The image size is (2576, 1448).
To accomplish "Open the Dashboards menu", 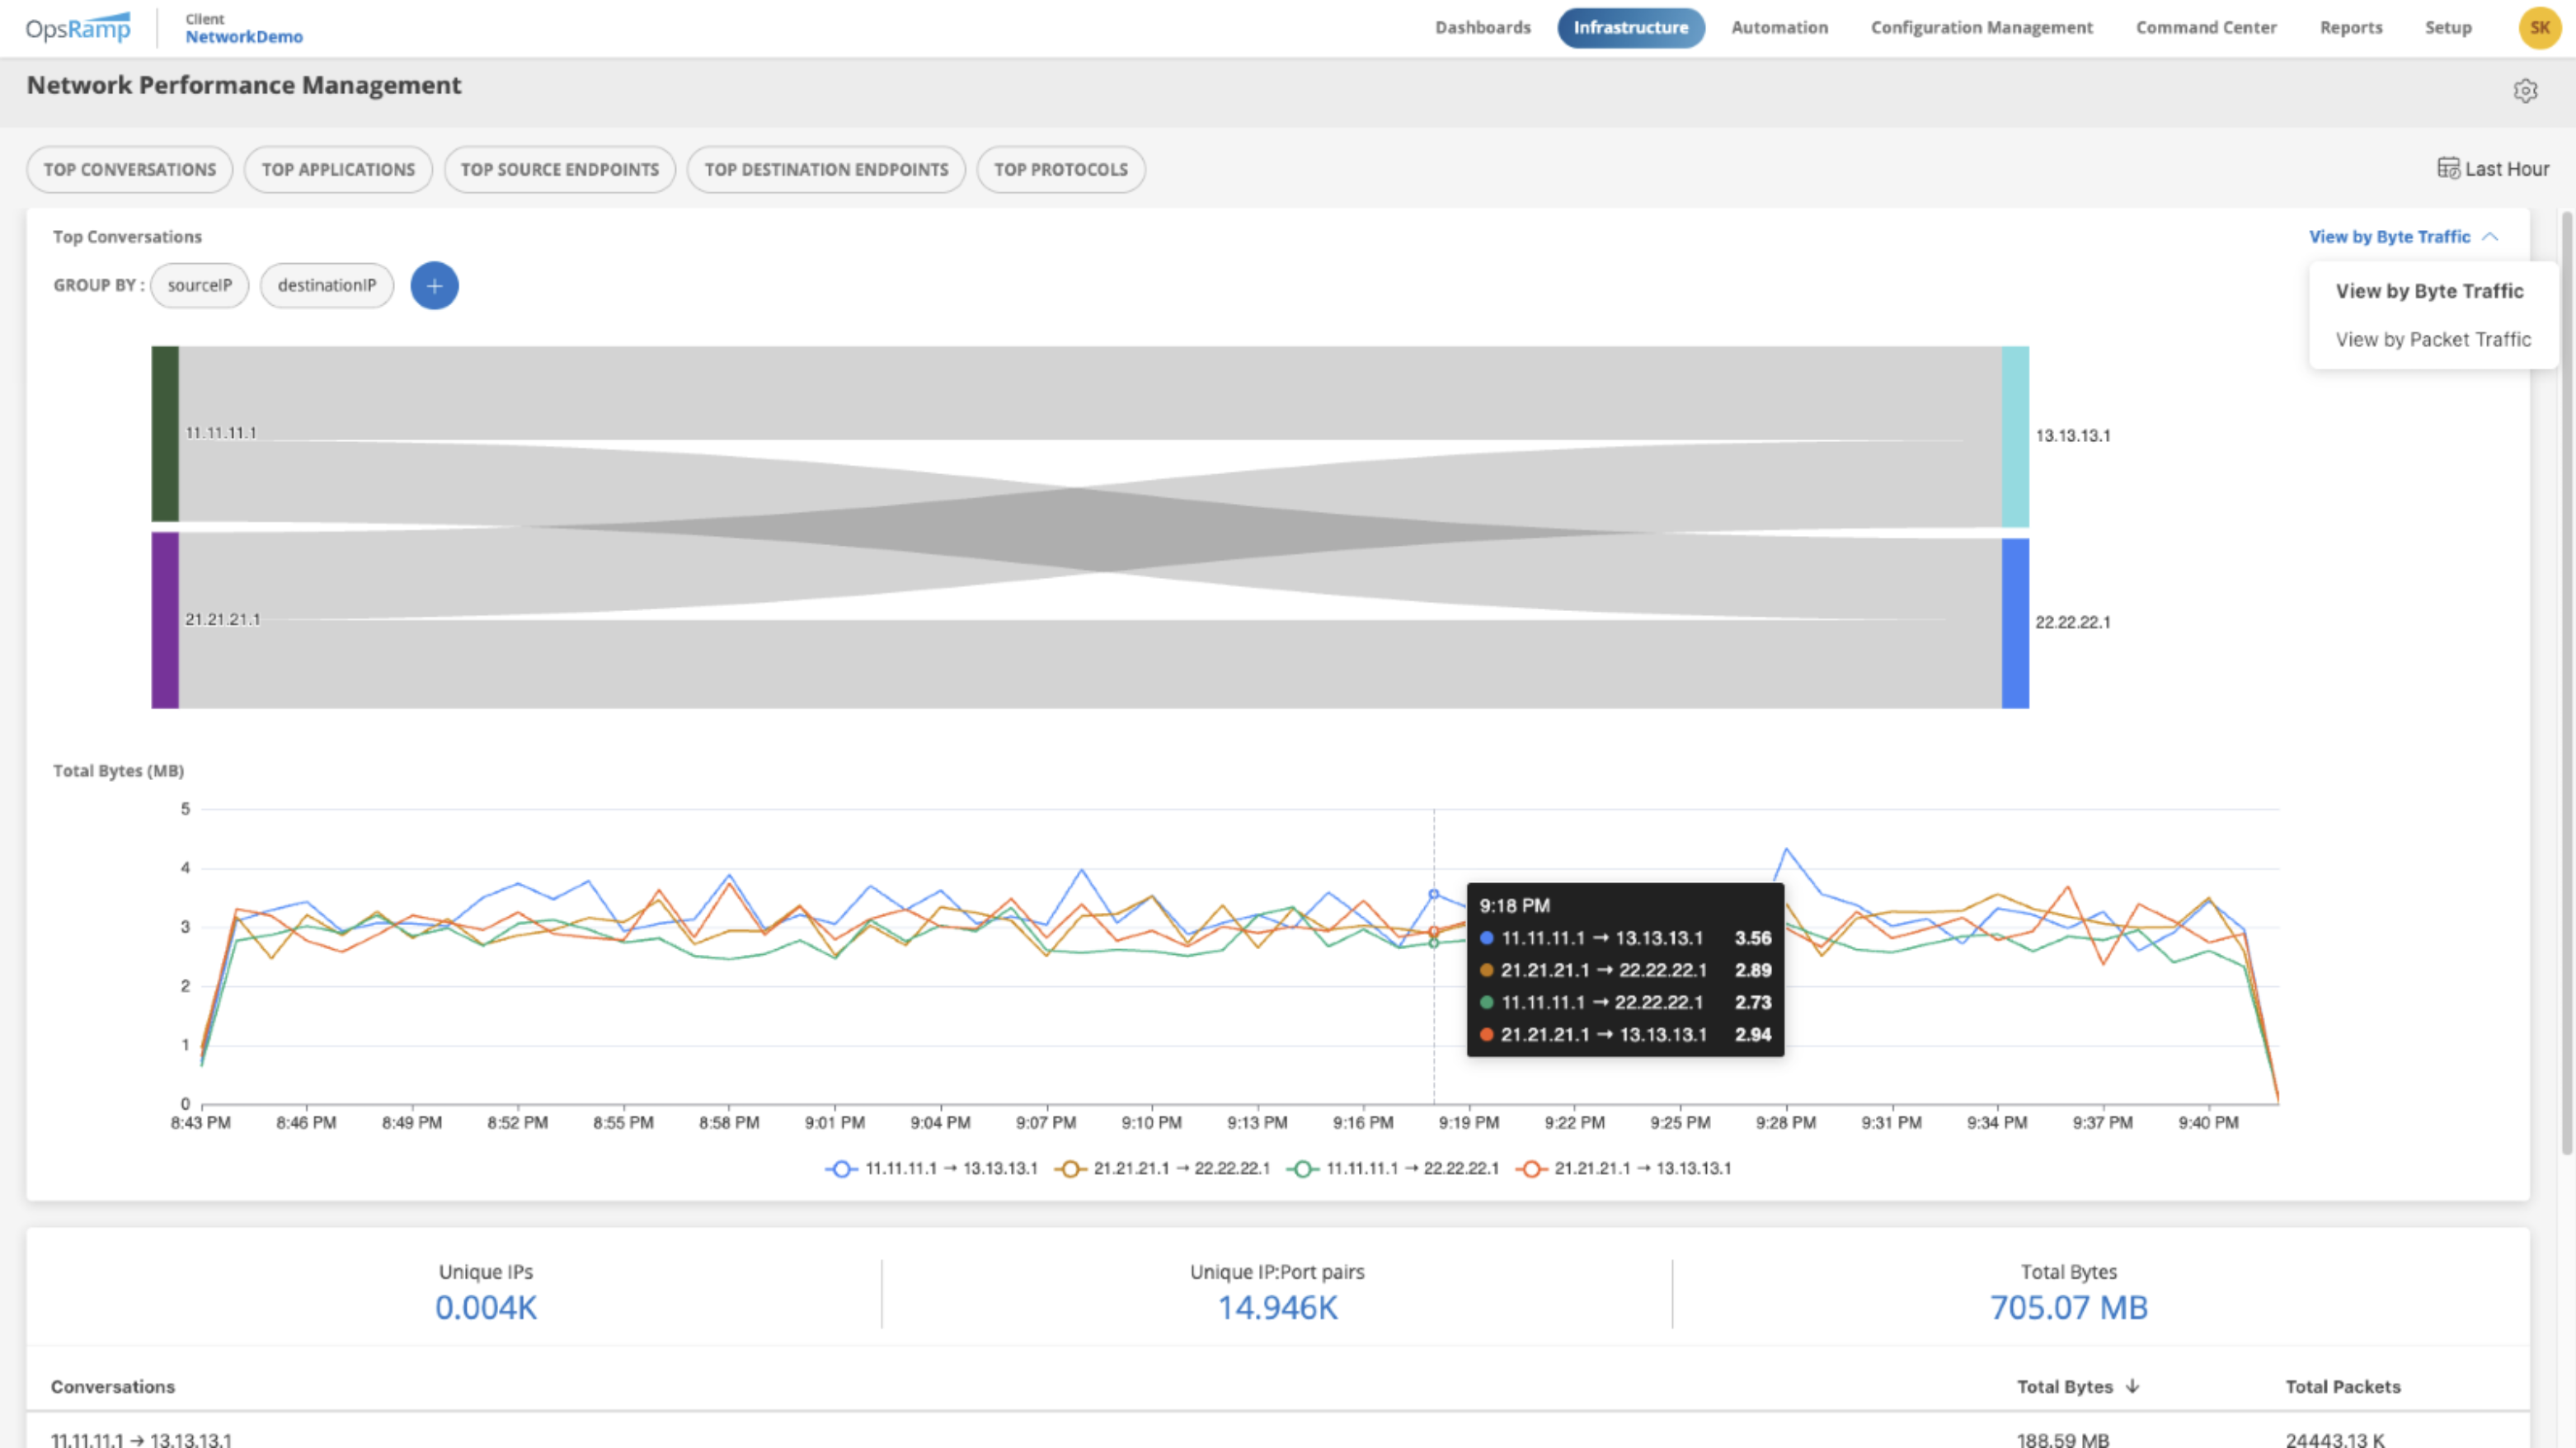I will click(x=1483, y=28).
